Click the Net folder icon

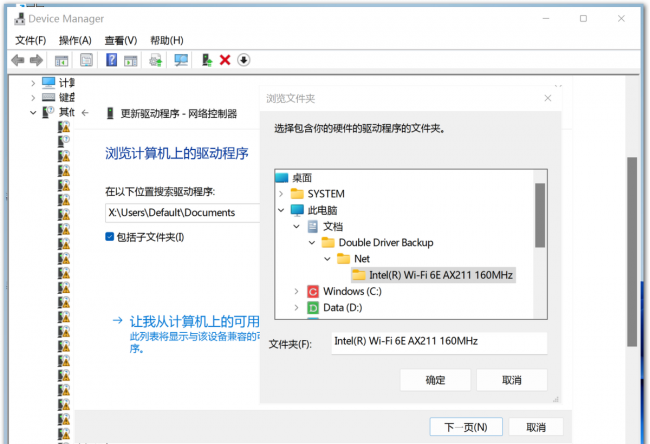343,259
